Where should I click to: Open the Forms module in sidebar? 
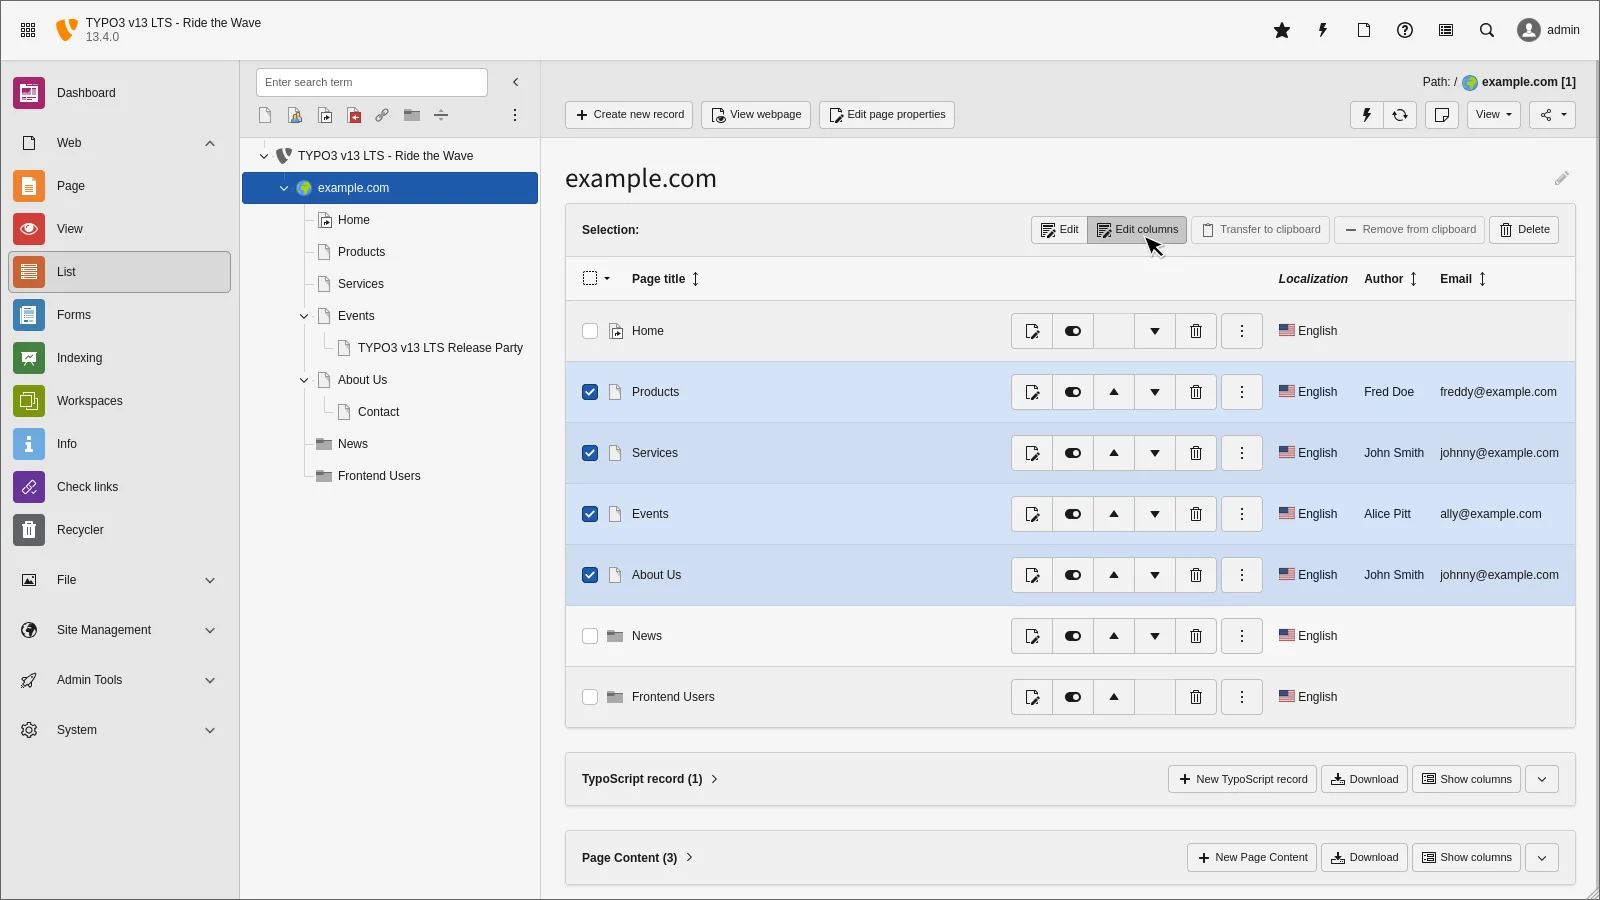[x=74, y=314]
